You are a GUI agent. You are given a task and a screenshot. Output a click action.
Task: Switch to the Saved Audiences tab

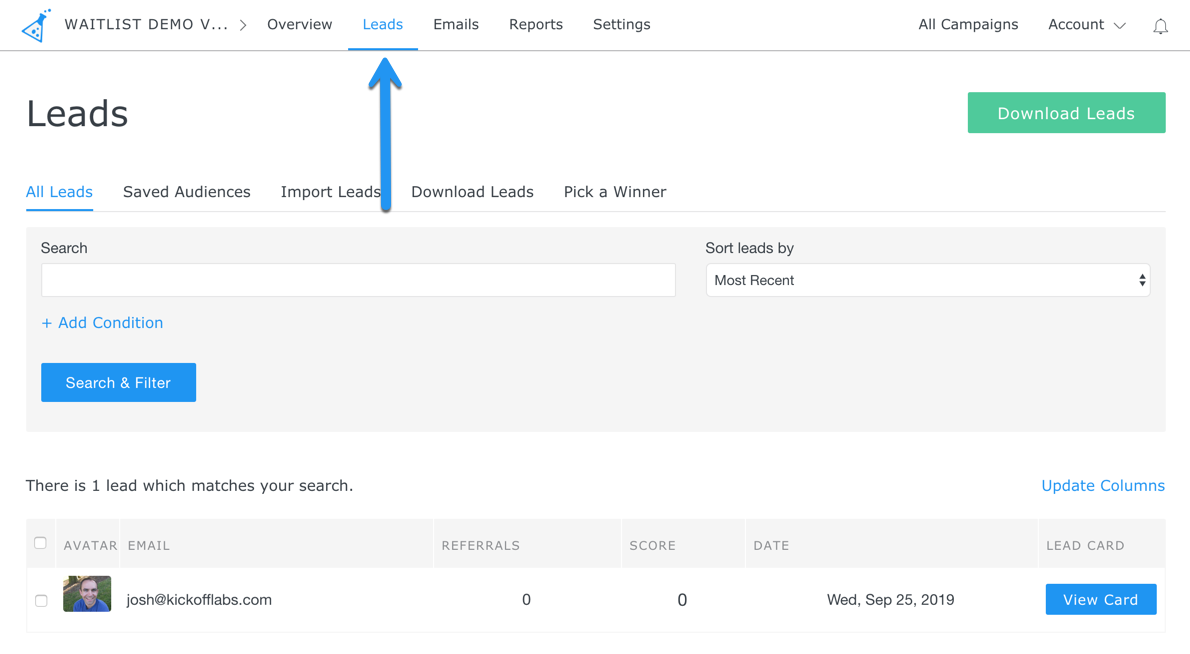[186, 192]
